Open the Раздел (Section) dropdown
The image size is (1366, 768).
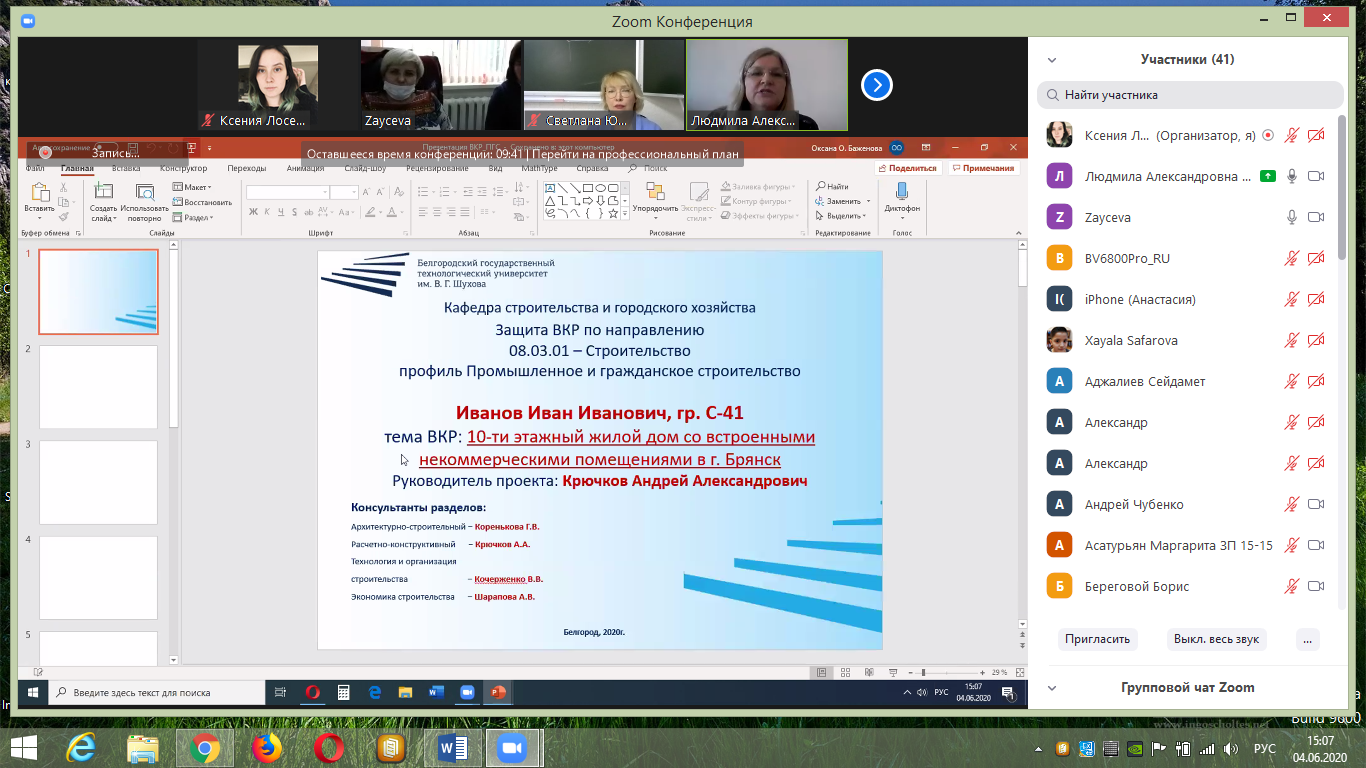pyautogui.click(x=192, y=217)
